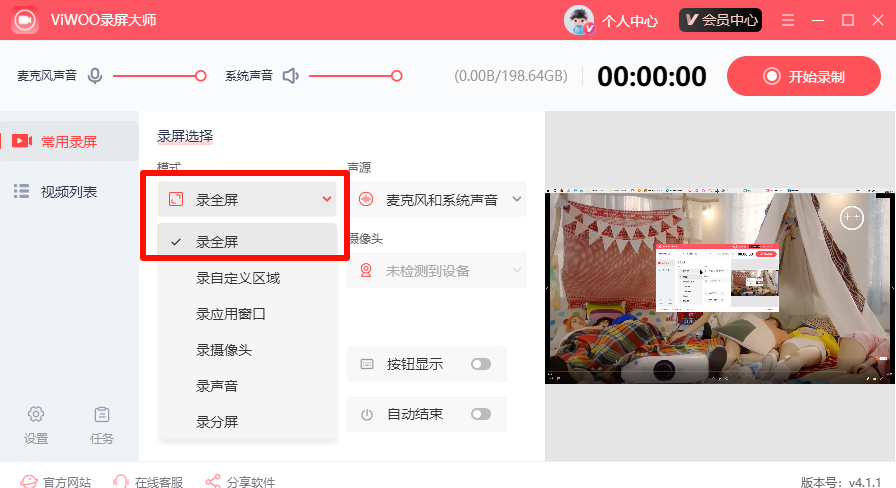The width and height of the screenshot is (896, 488).
Task: Click the circular crosshair icon on preview
Action: [x=851, y=217]
